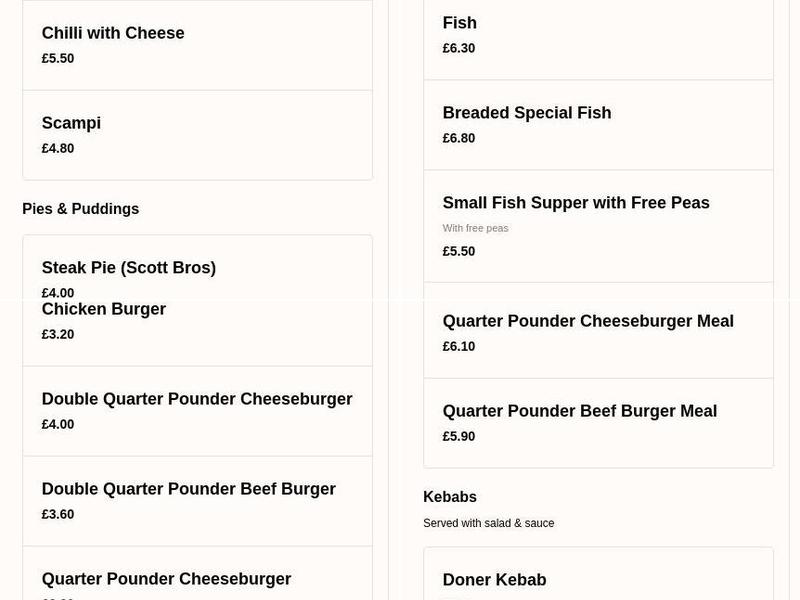Select the Chicken Burger item
The image size is (800, 600).
pos(103,309)
